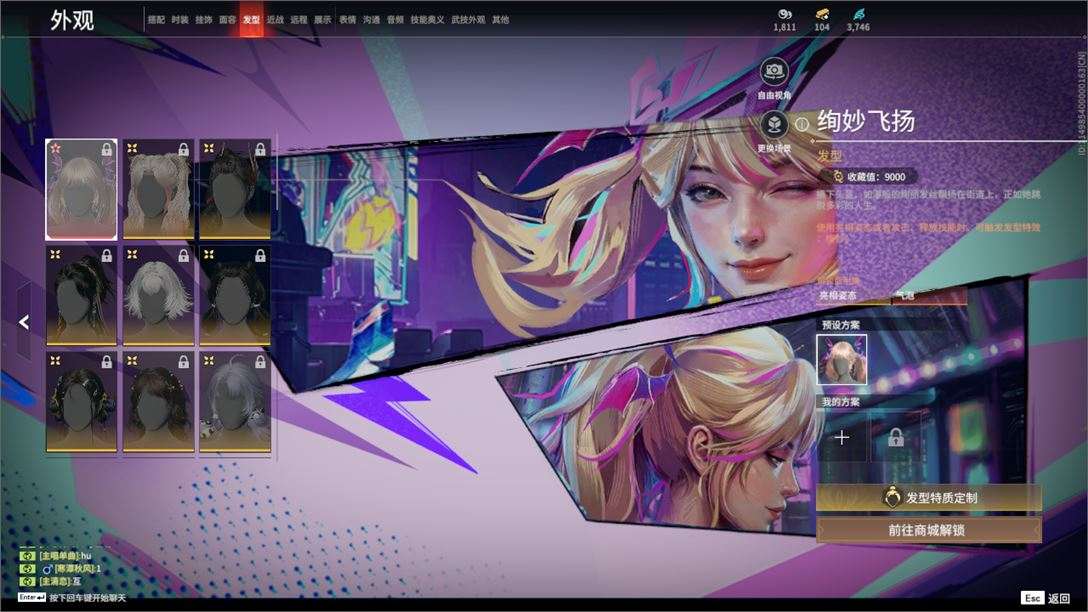Click the 3,746 currency amount
This screenshot has width=1088, height=612.
coord(858,27)
